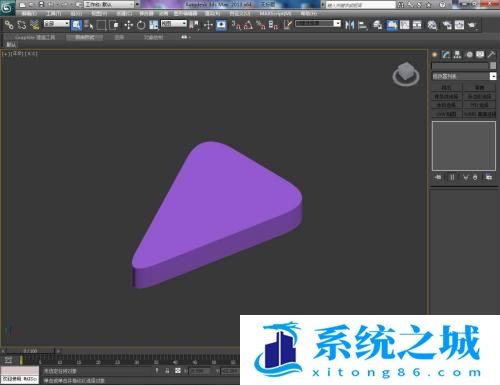Click the Select and Link tool
Image resolution: width=500 pixels, height=385 pixels.
click(9, 25)
